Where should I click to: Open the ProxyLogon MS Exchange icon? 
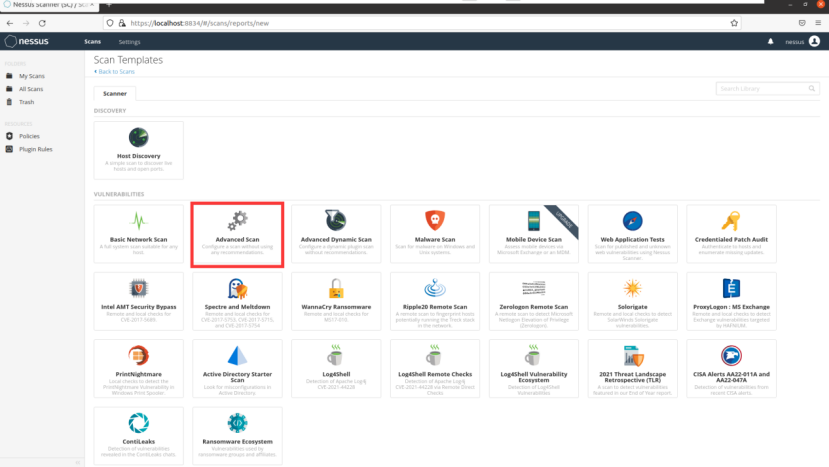(731, 288)
